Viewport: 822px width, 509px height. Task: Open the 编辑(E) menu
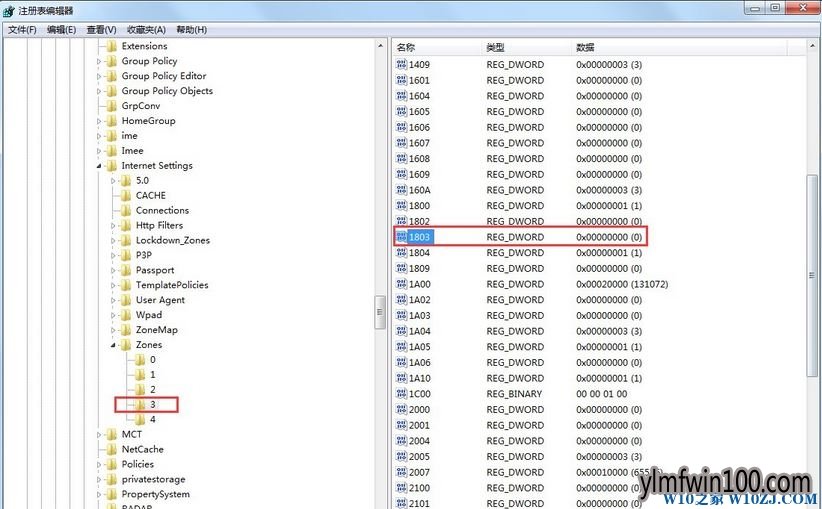61,30
